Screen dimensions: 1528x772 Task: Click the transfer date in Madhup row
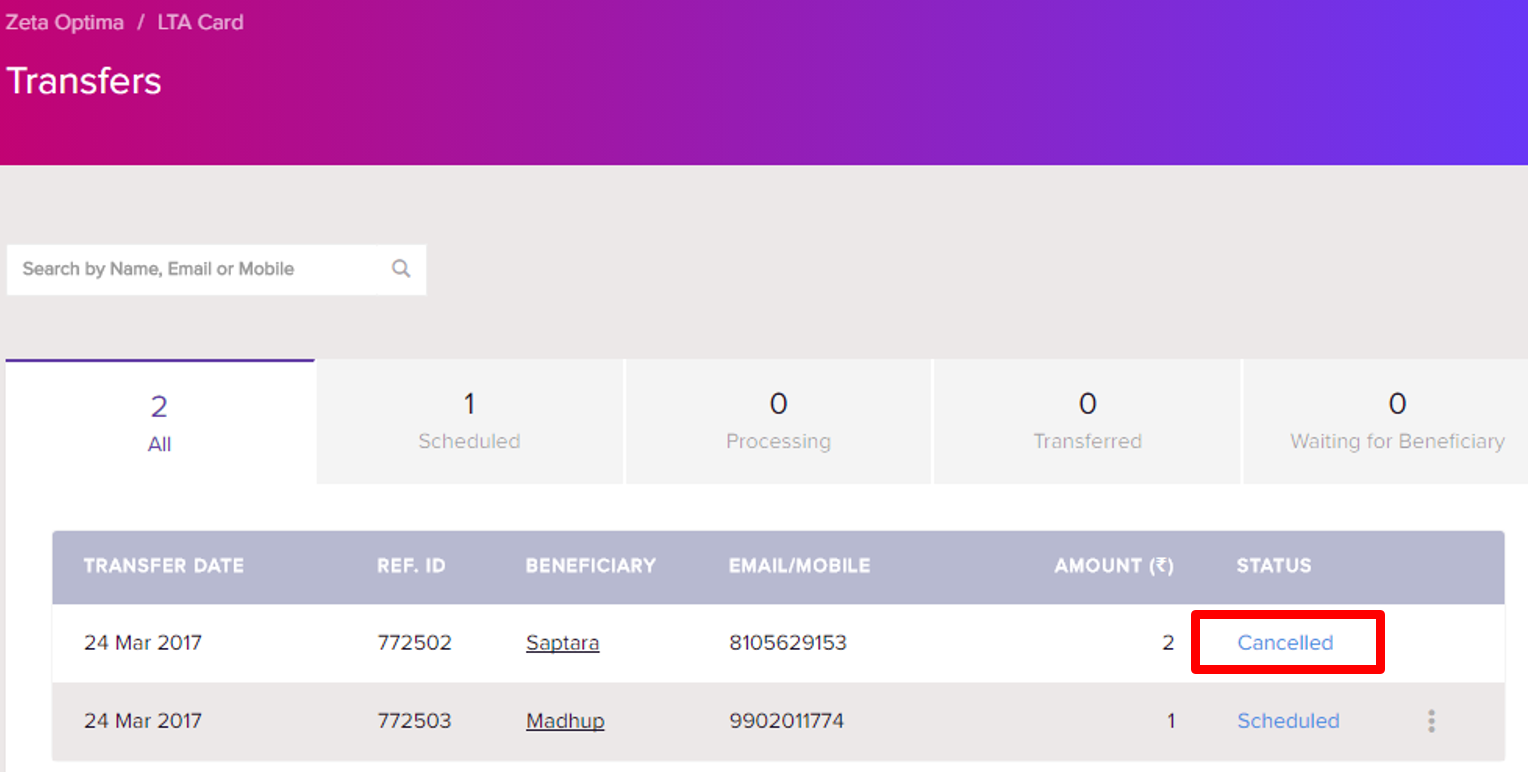tap(143, 721)
